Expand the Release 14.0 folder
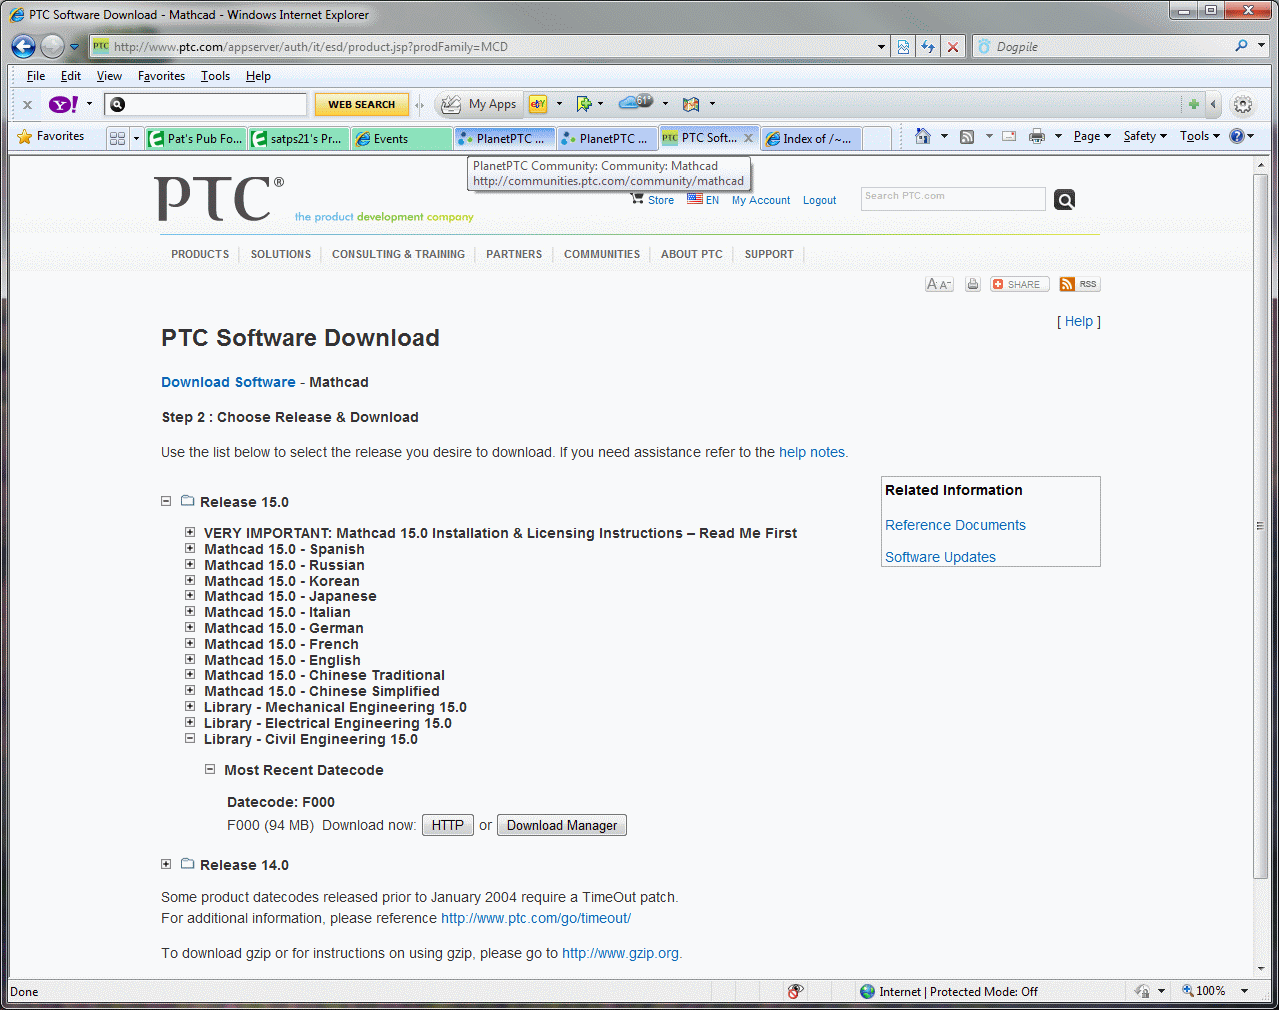The height and width of the screenshot is (1010, 1279). tap(166, 864)
